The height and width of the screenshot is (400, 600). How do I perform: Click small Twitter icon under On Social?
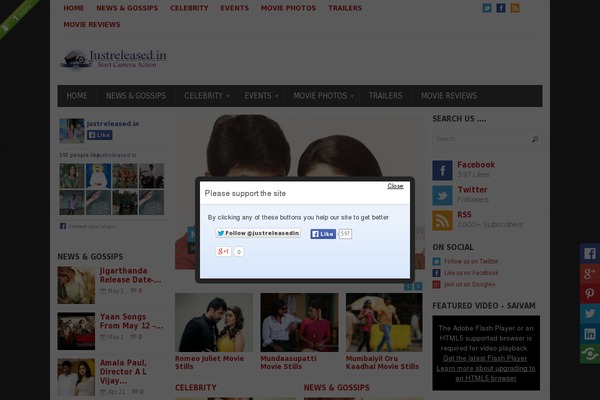point(436,261)
